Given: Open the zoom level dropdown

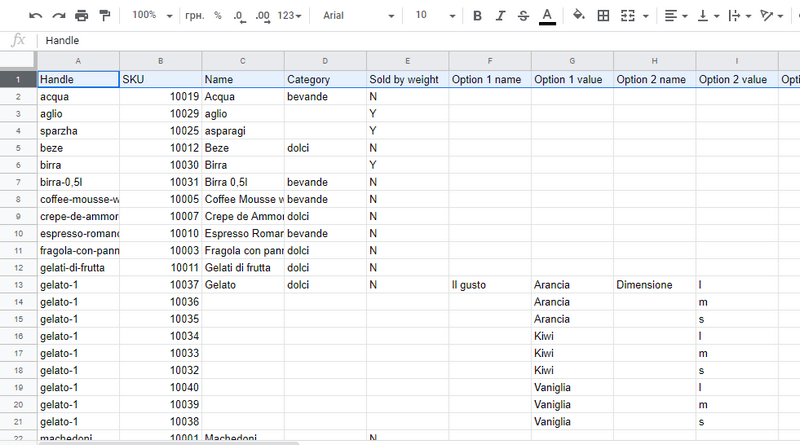Looking at the screenshot, I should (152, 16).
